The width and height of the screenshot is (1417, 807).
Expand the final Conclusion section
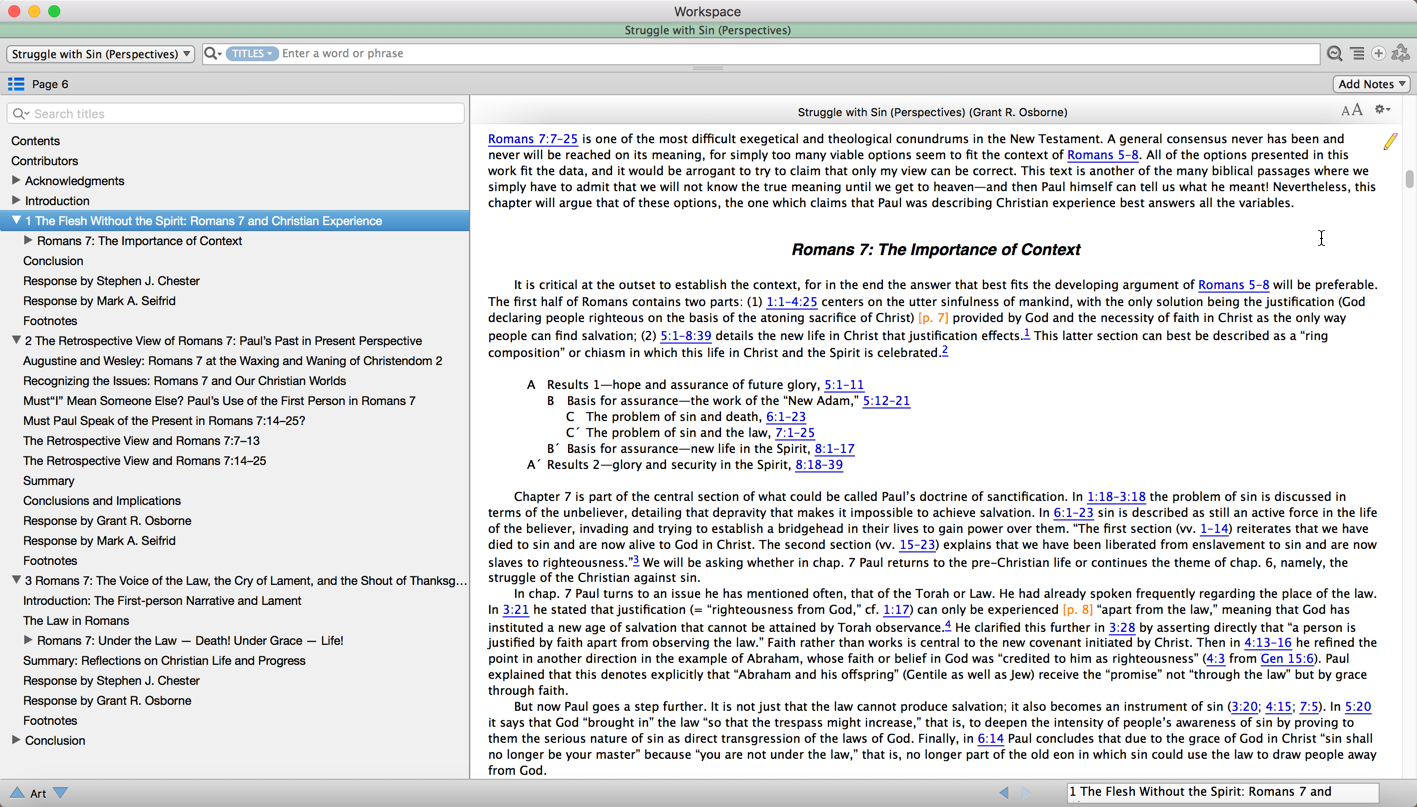(16, 741)
